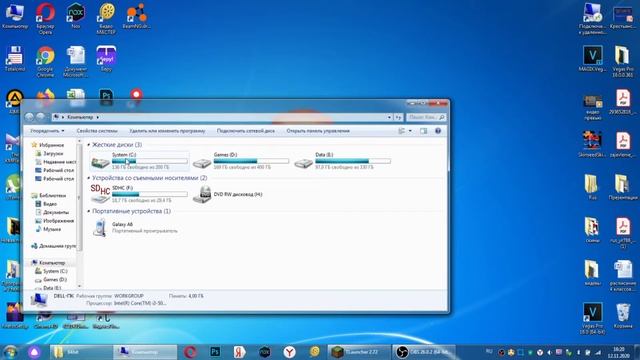Viewport: 640px width, 360px height.
Task: Open the Recycle Bin desktop icon
Action: (x=623, y=316)
